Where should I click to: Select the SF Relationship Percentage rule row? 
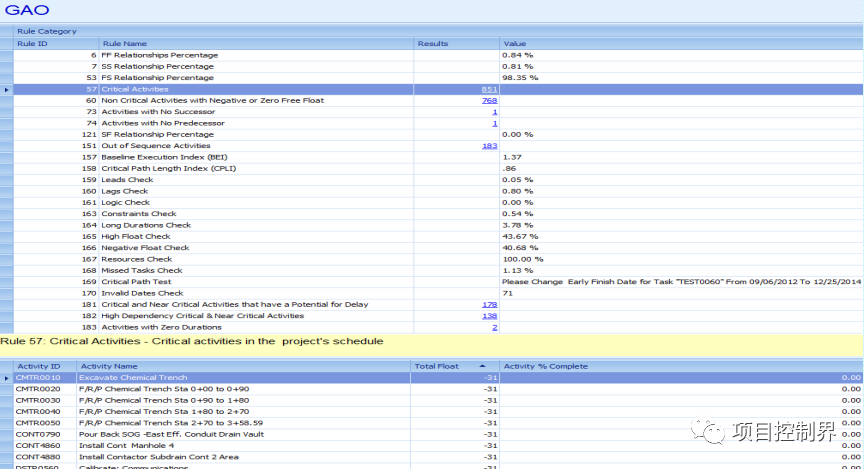click(439, 134)
